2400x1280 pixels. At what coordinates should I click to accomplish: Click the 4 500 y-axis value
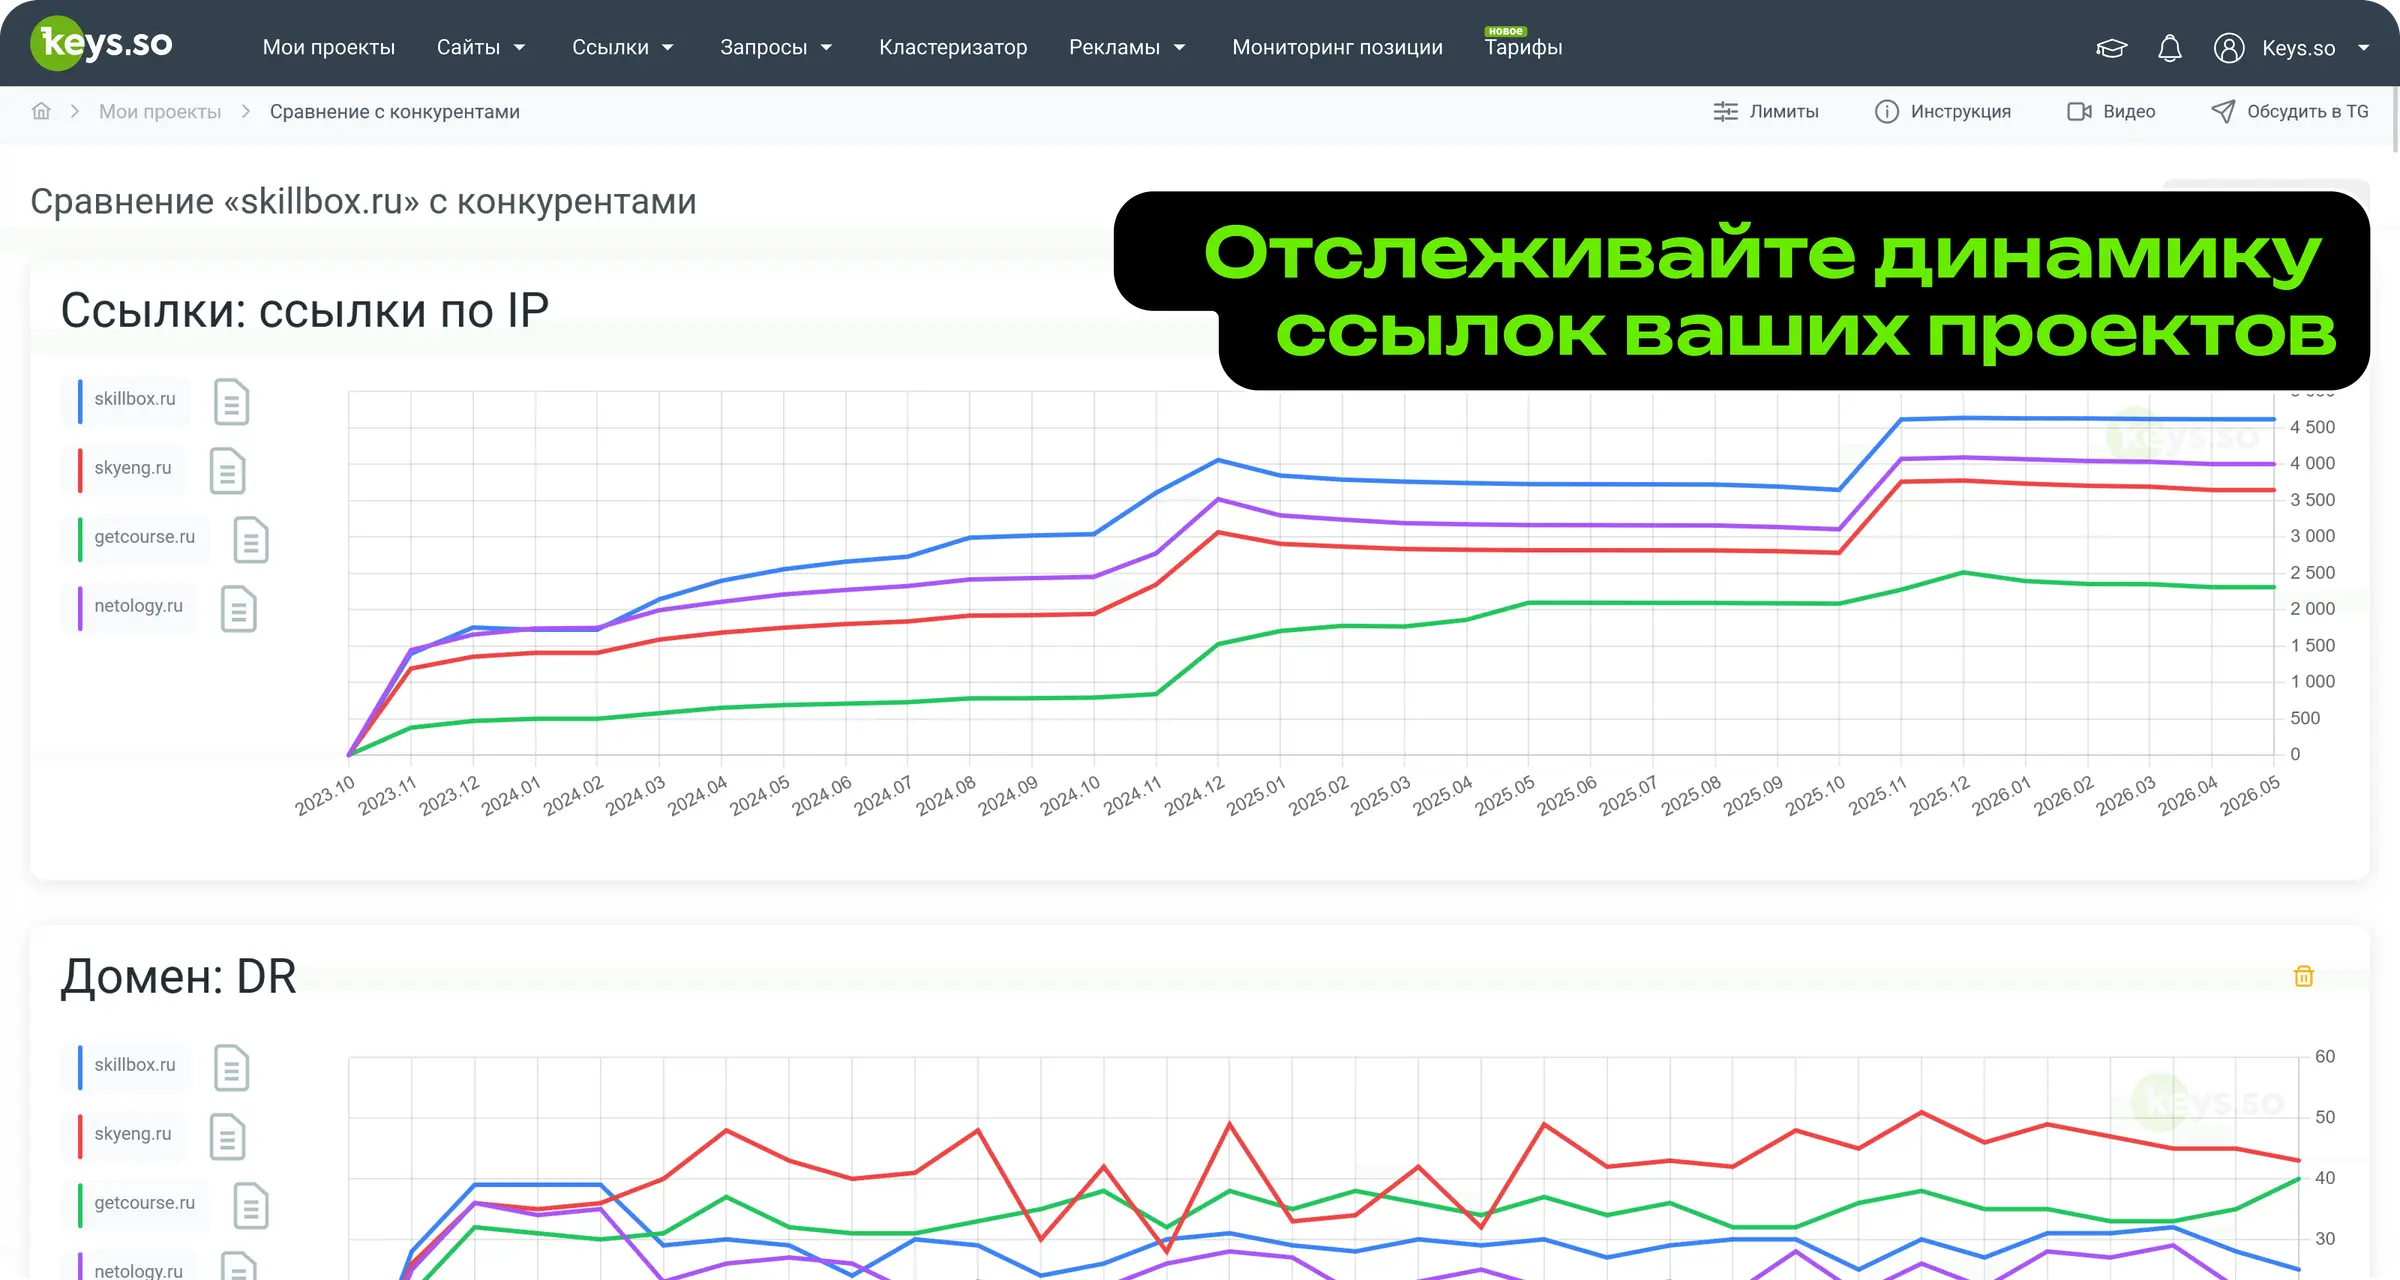coord(2313,427)
